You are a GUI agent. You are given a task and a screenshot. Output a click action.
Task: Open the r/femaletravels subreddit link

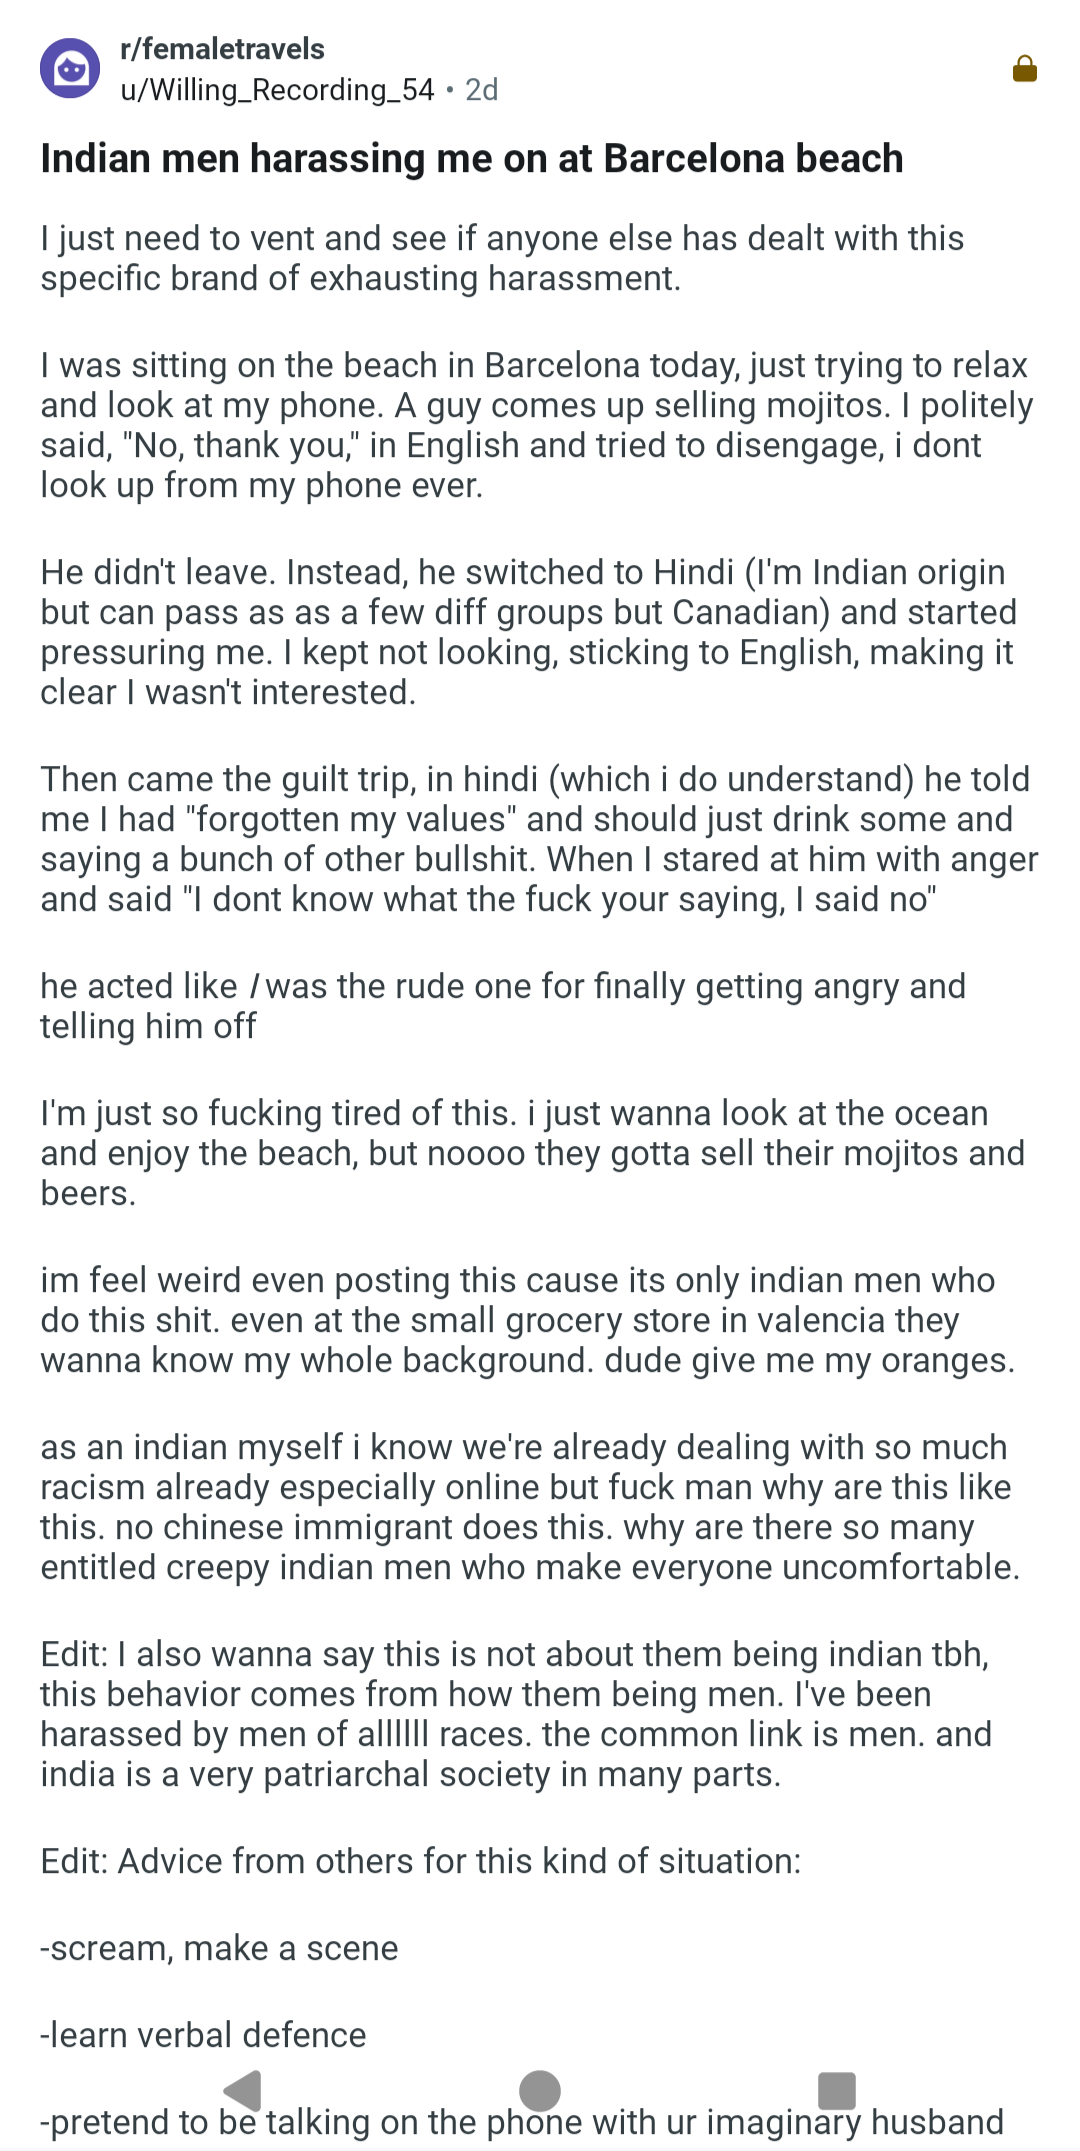[x=222, y=49]
